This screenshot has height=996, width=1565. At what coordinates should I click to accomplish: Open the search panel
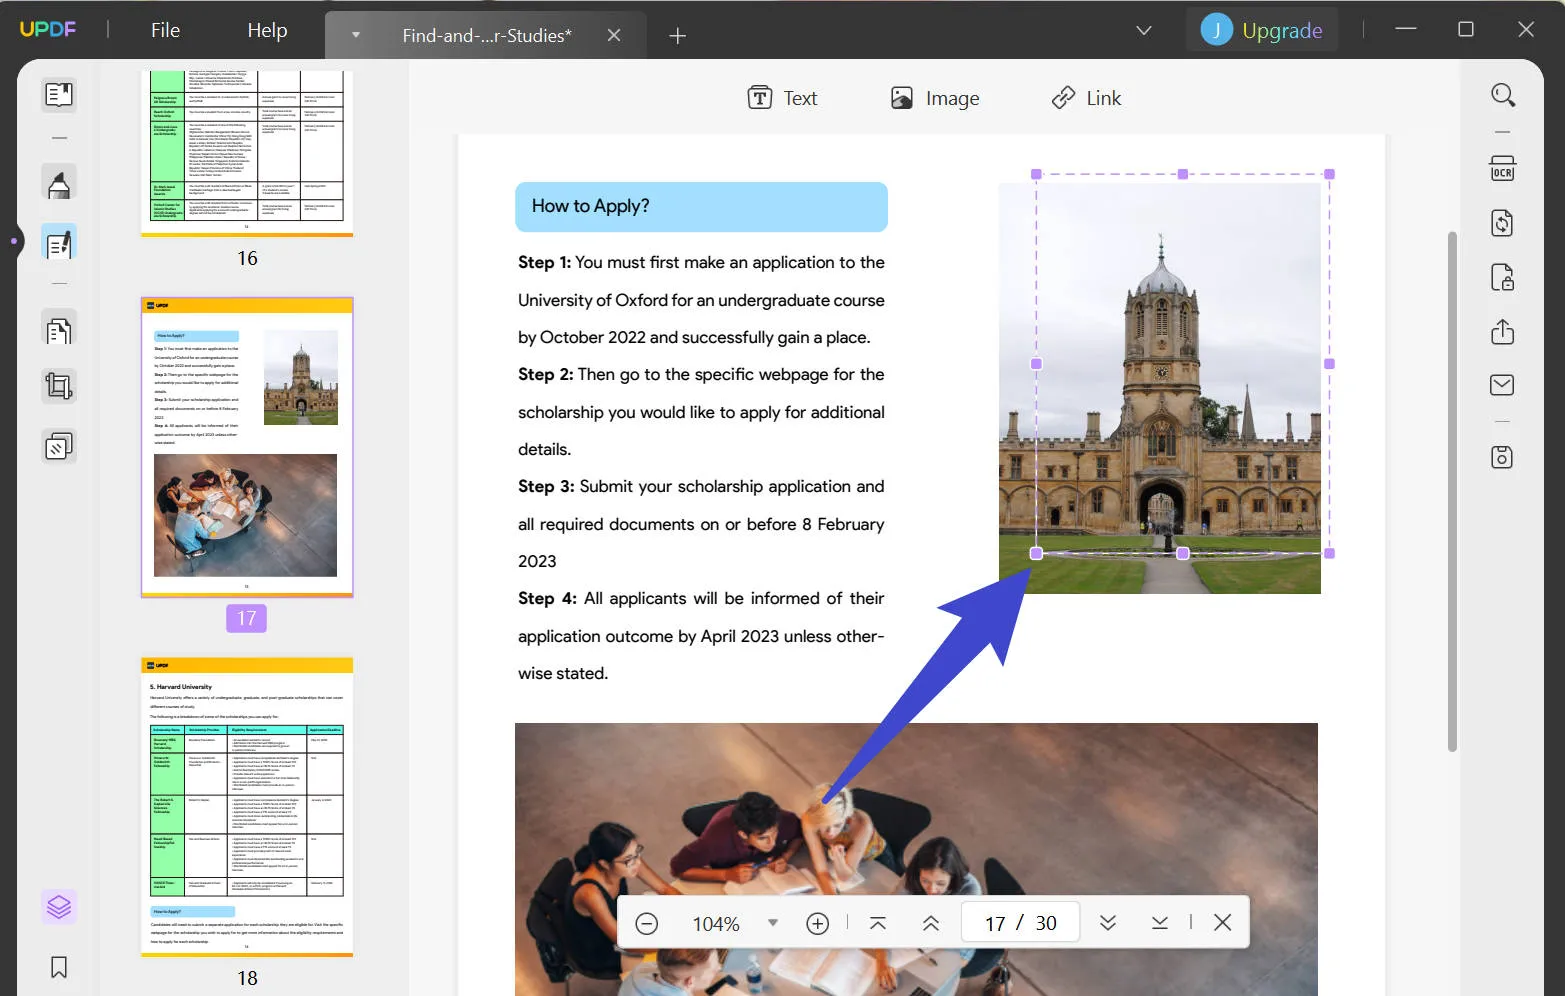(1503, 95)
